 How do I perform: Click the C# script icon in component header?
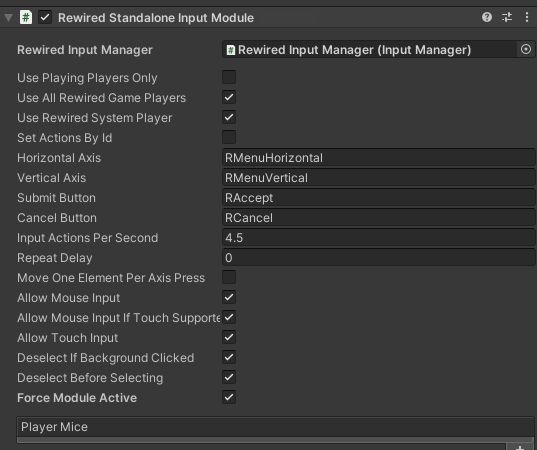point(26,17)
